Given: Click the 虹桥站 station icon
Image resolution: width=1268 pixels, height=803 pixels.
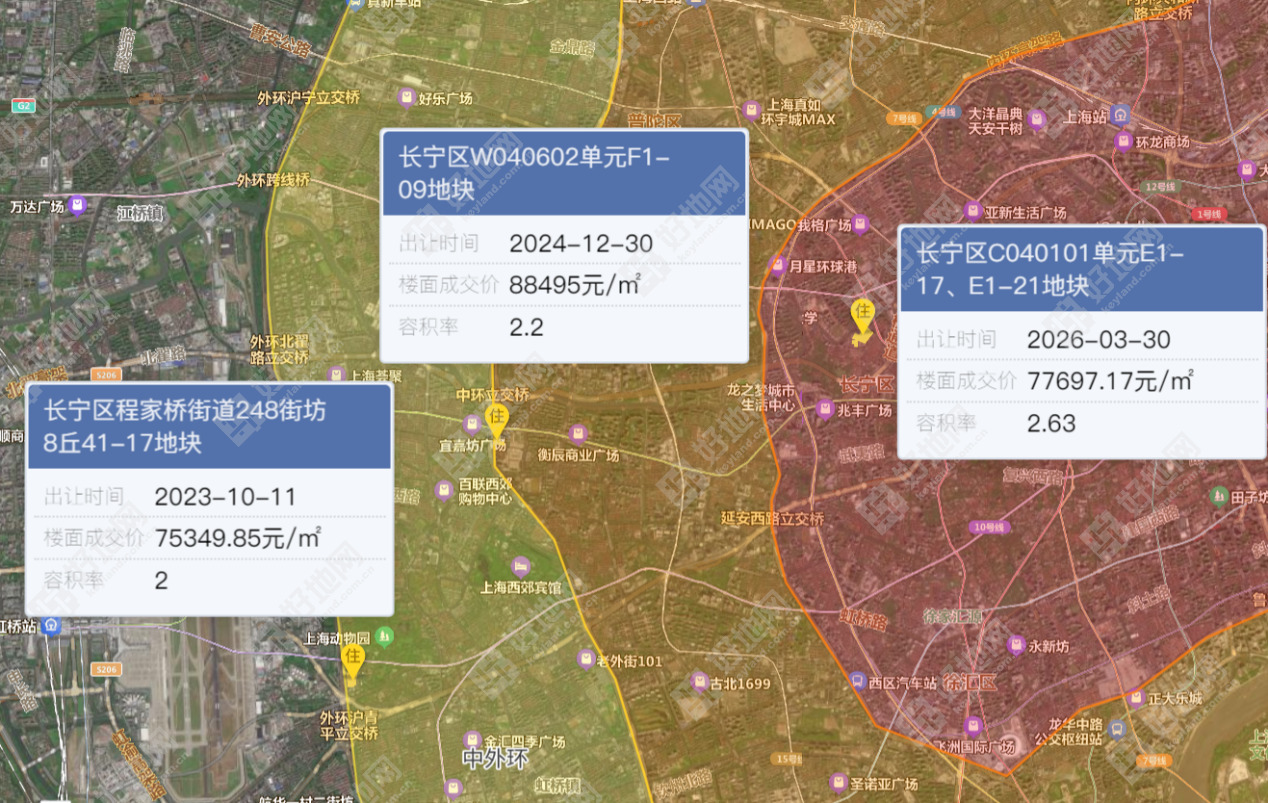Looking at the screenshot, I should 52,626.
